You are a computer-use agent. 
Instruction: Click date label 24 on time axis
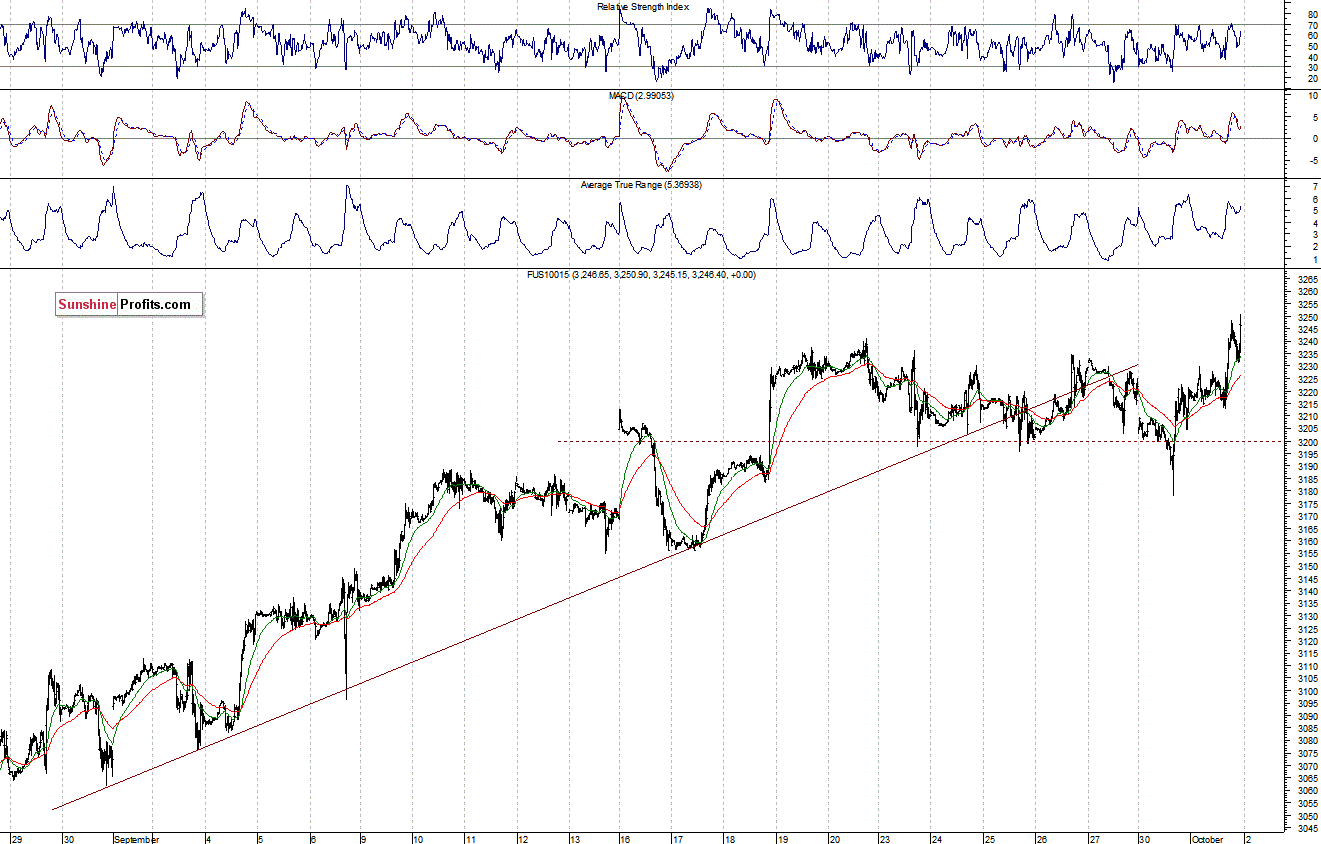(x=938, y=839)
